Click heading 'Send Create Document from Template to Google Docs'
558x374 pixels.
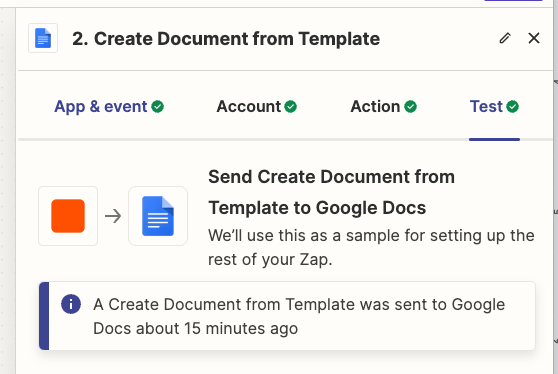pyautogui.click(x=331, y=192)
